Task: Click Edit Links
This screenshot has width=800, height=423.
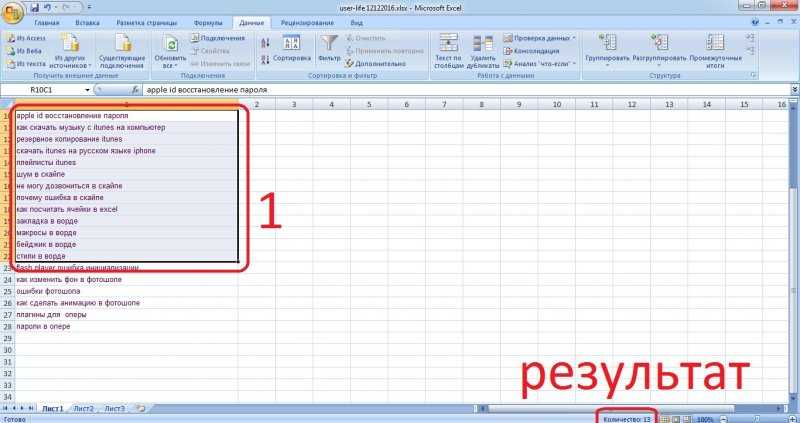Action: tap(221, 64)
